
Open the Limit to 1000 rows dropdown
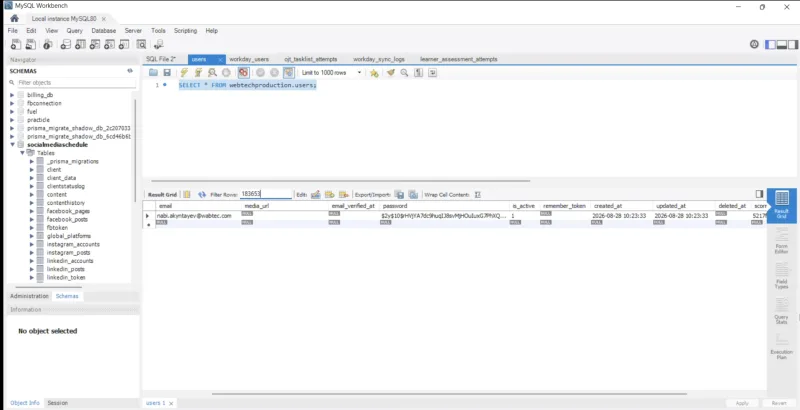[331, 73]
